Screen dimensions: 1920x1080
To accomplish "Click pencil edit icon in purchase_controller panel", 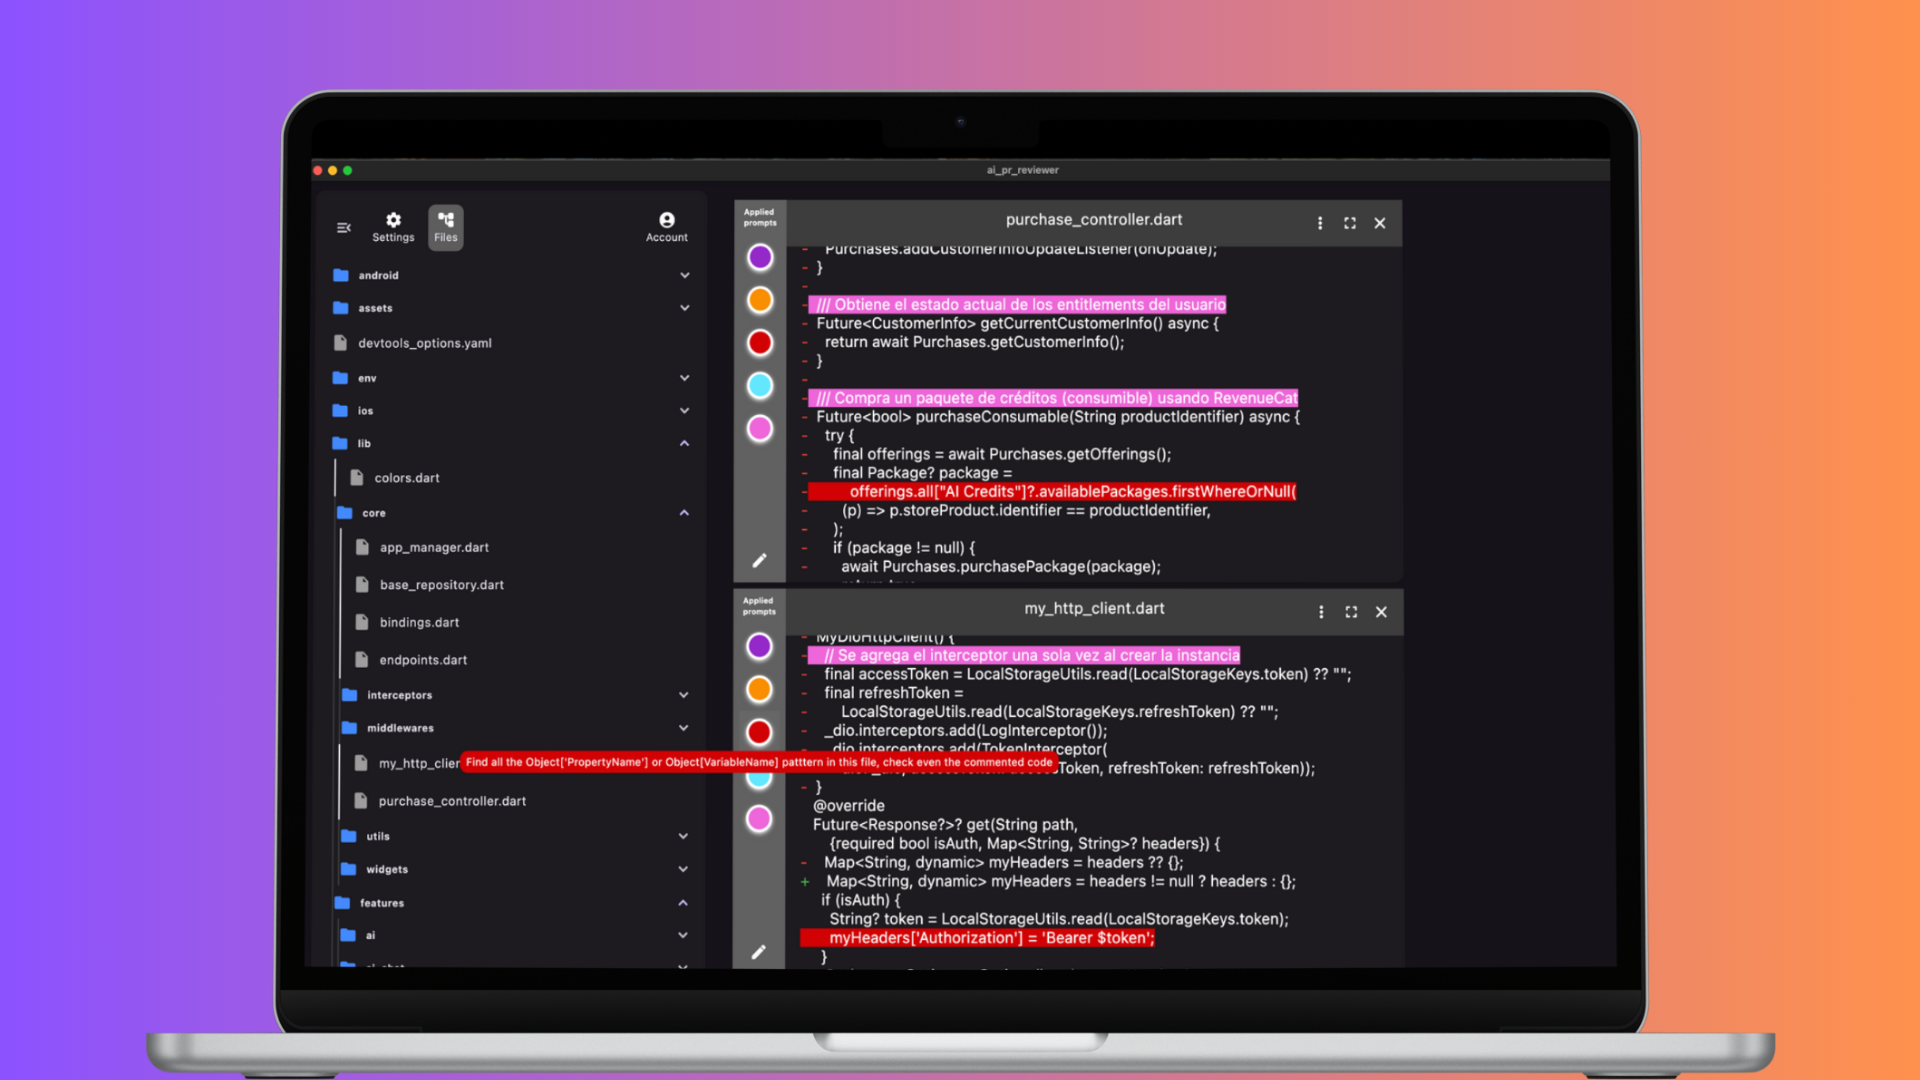I will point(759,560).
